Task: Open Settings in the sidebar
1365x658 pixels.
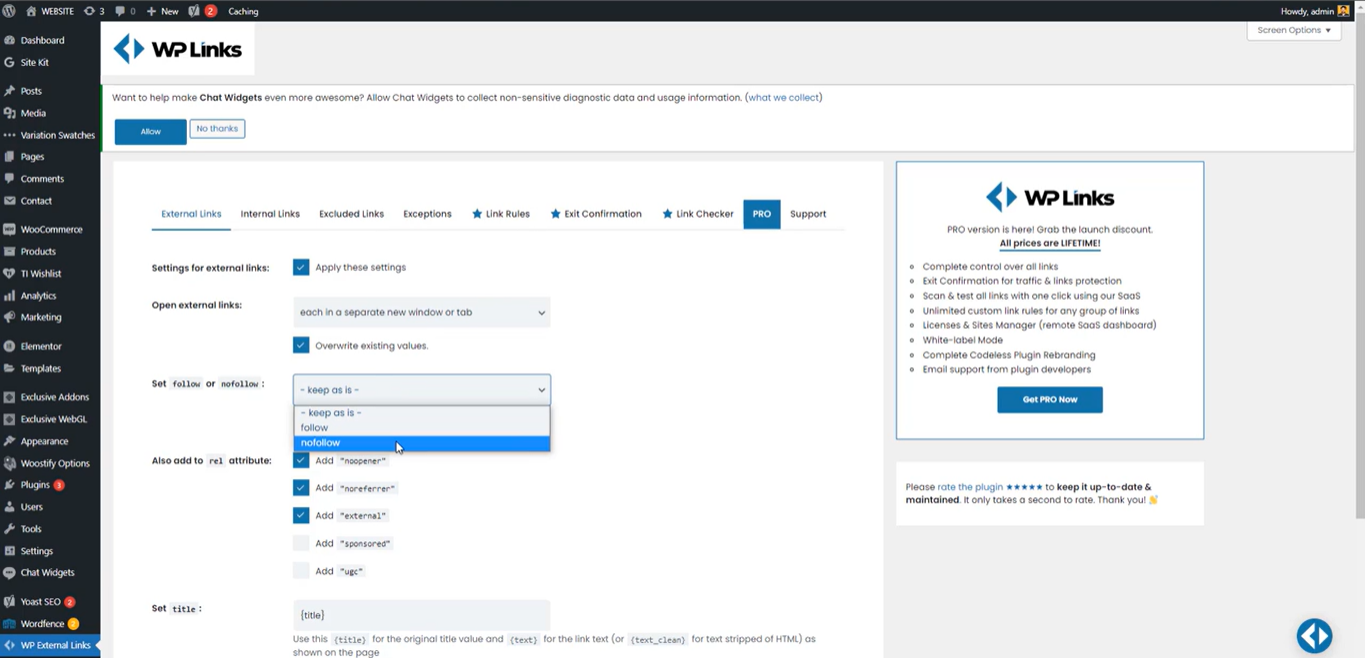Action: tap(37, 551)
